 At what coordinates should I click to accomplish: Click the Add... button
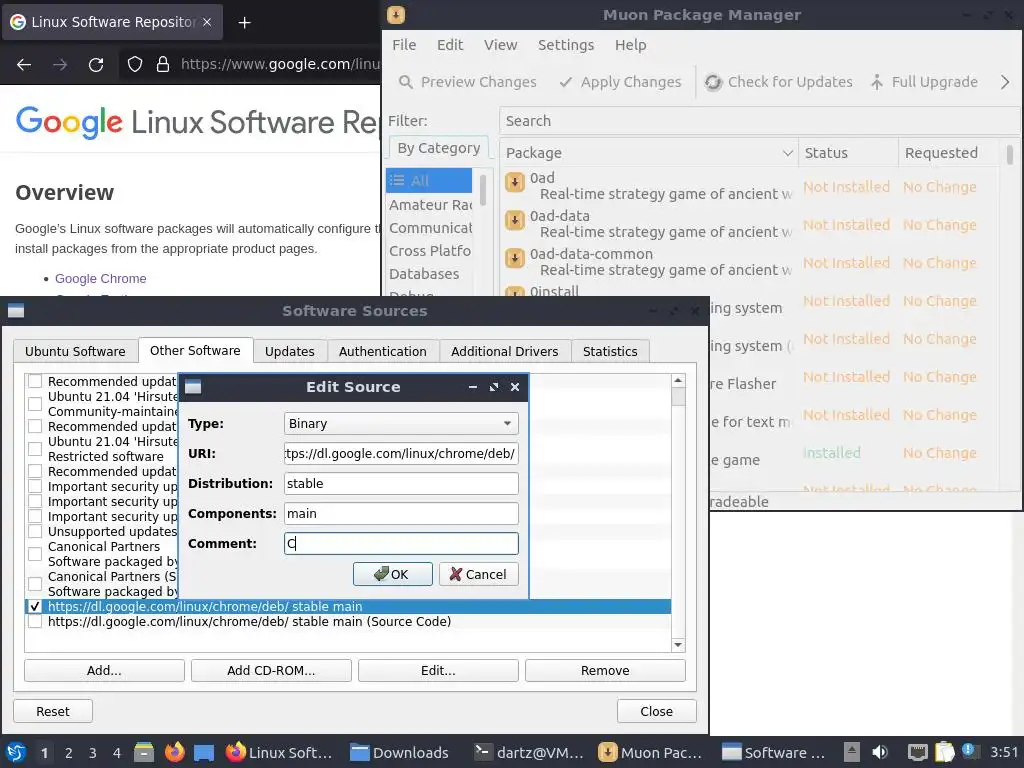point(104,671)
